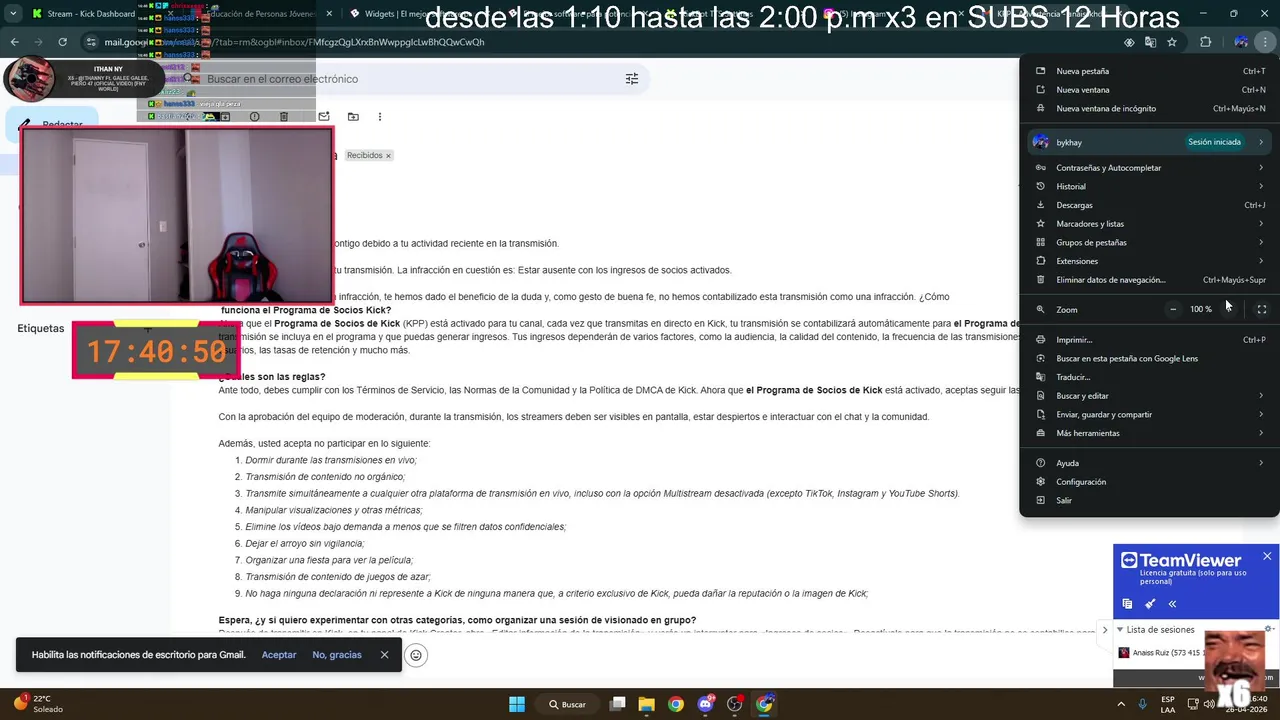
Task: Collapse TeamViewer panel with double chevron
Action: pyautogui.click(x=1172, y=604)
